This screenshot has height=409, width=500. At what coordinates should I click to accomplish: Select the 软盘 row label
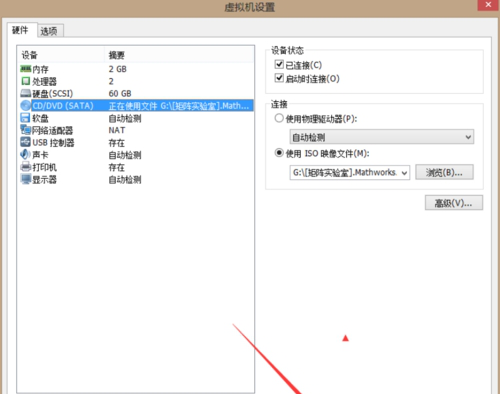pyautogui.click(x=40, y=118)
